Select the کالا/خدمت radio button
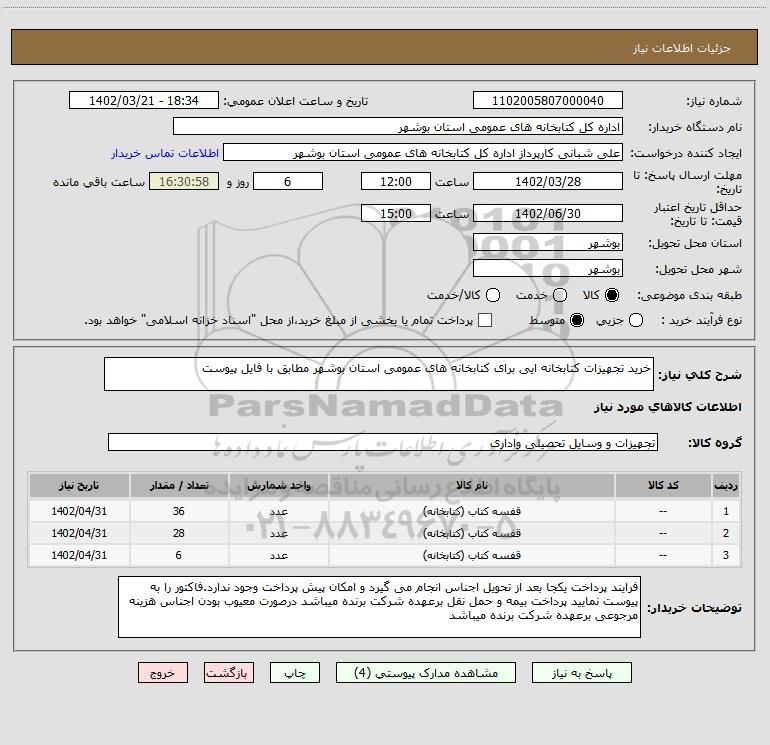The height and width of the screenshot is (745, 770). click(x=493, y=295)
